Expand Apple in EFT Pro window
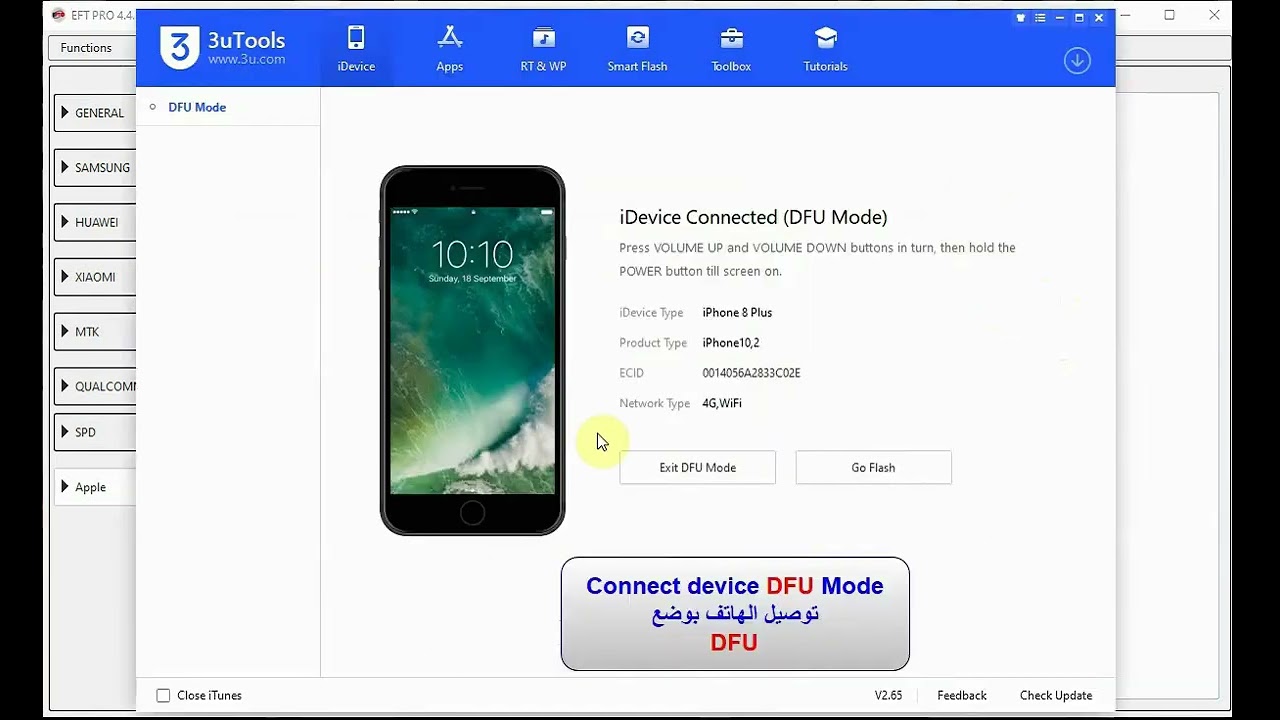 [95, 487]
